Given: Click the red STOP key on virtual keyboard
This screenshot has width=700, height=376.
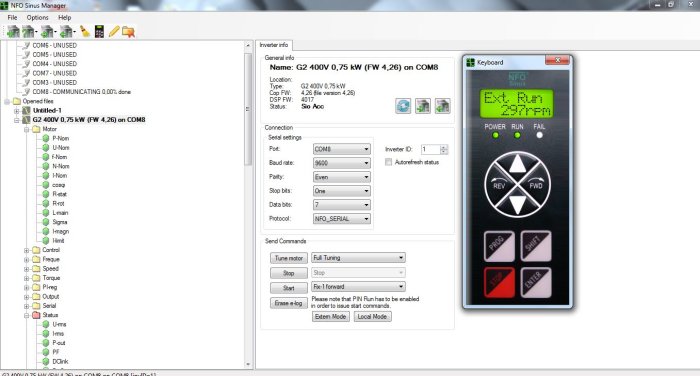Looking at the screenshot, I should pos(499,282).
